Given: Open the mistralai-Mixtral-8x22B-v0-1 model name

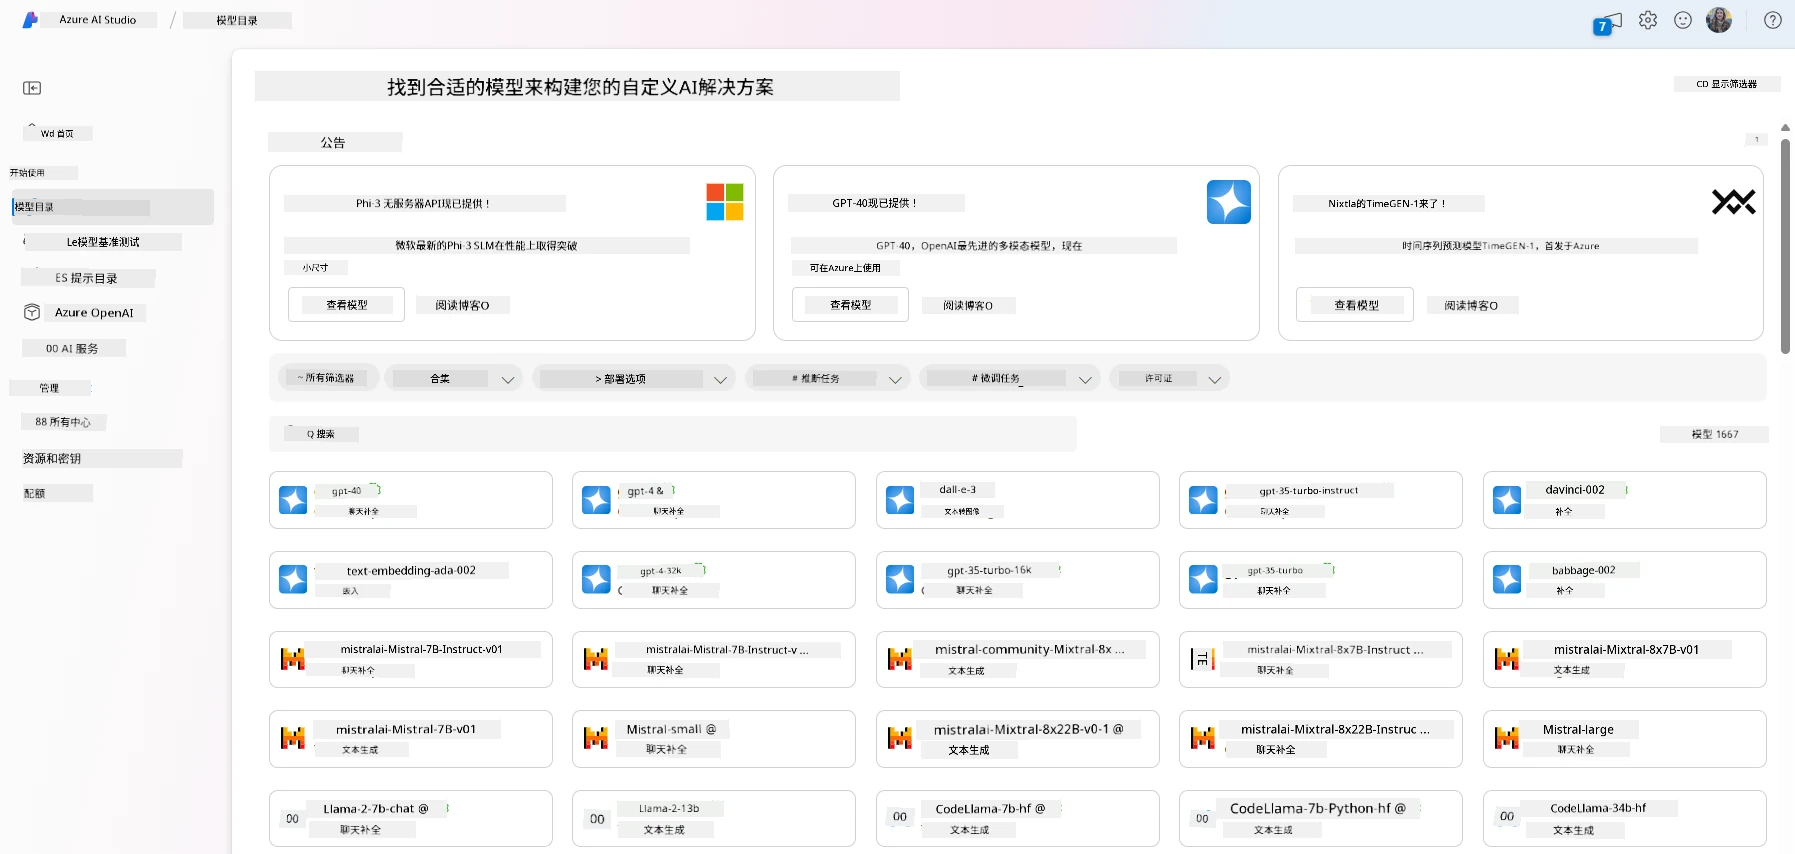Looking at the screenshot, I should [1029, 729].
